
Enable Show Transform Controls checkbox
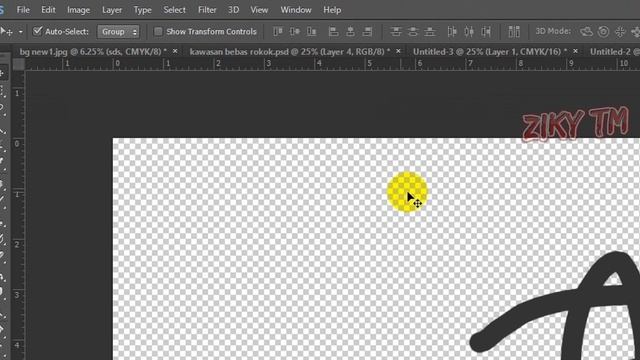tap(158, 31)
